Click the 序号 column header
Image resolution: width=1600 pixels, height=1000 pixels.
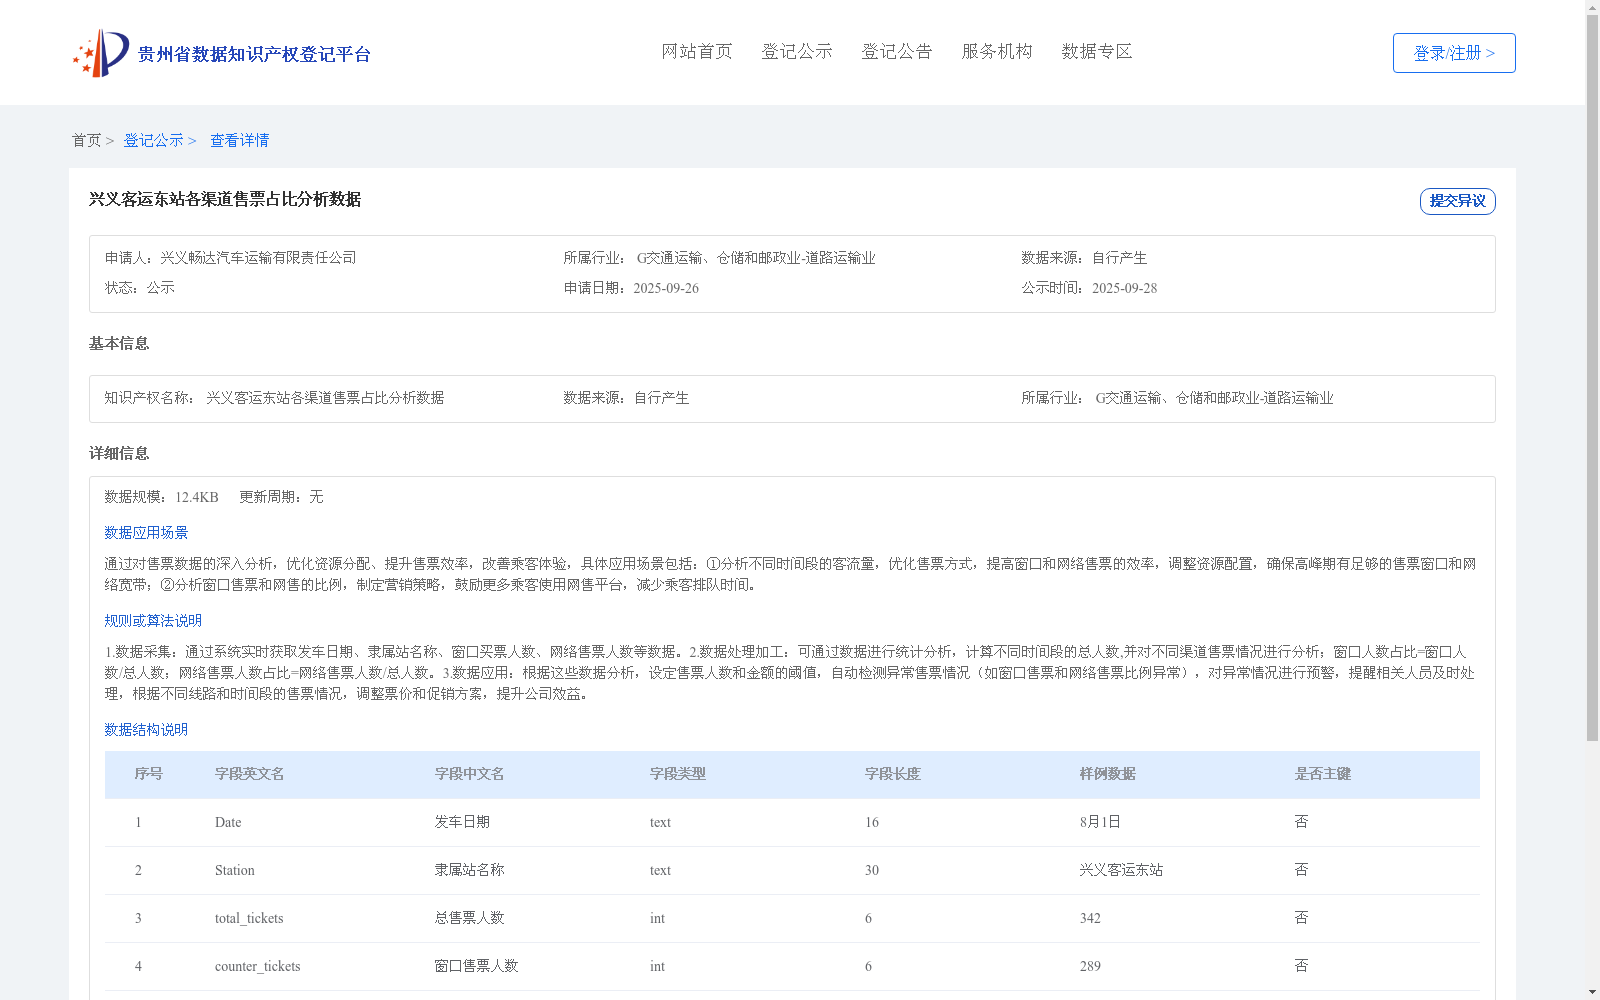[x=149, y=774]
